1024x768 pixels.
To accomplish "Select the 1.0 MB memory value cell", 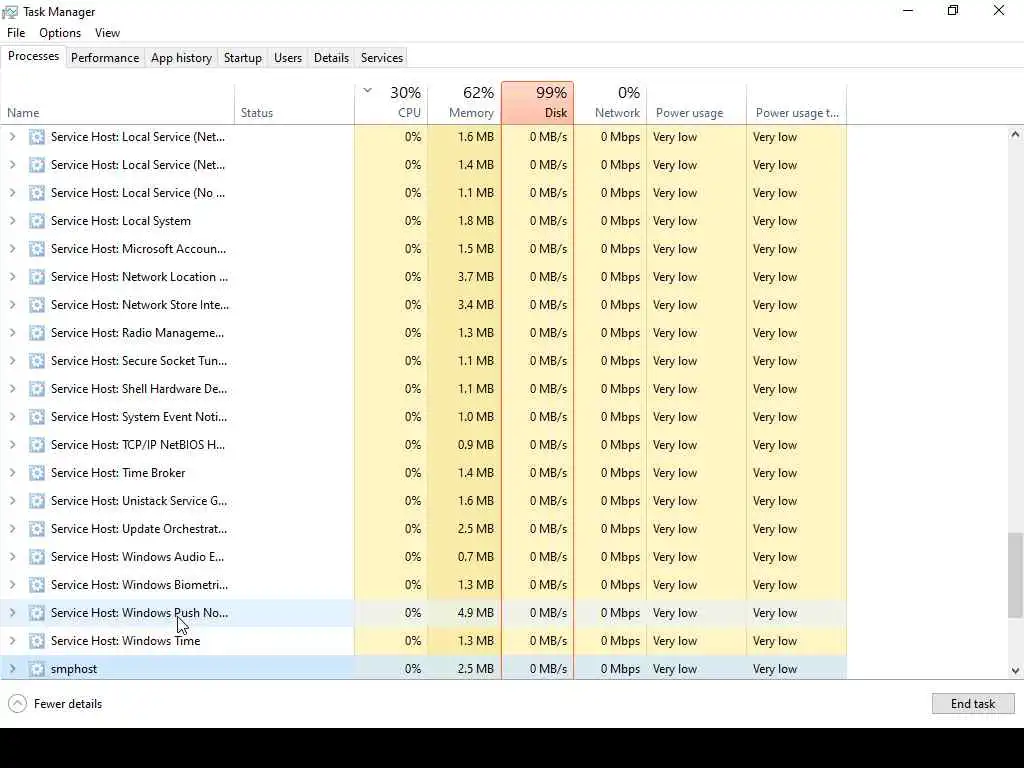I will (464, 417).
